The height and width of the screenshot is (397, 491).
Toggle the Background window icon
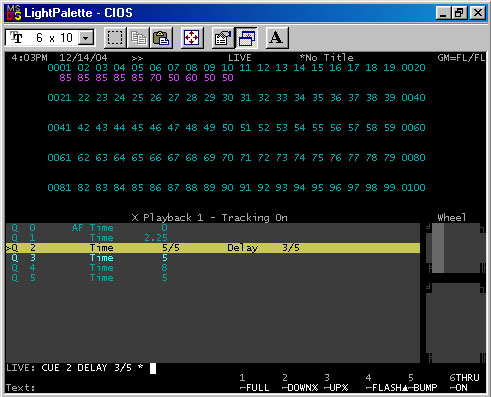click(x=246, y=38)
